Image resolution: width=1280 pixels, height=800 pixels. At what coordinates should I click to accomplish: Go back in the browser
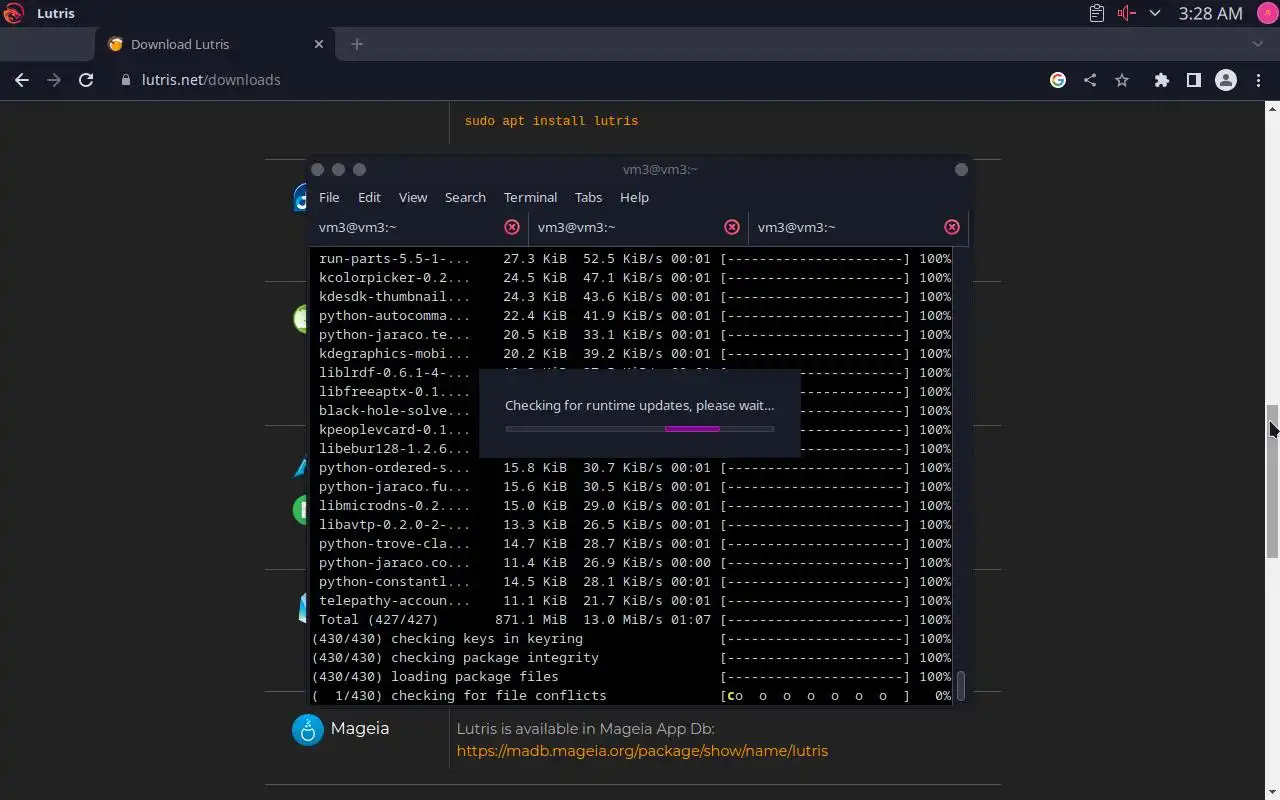22,80
